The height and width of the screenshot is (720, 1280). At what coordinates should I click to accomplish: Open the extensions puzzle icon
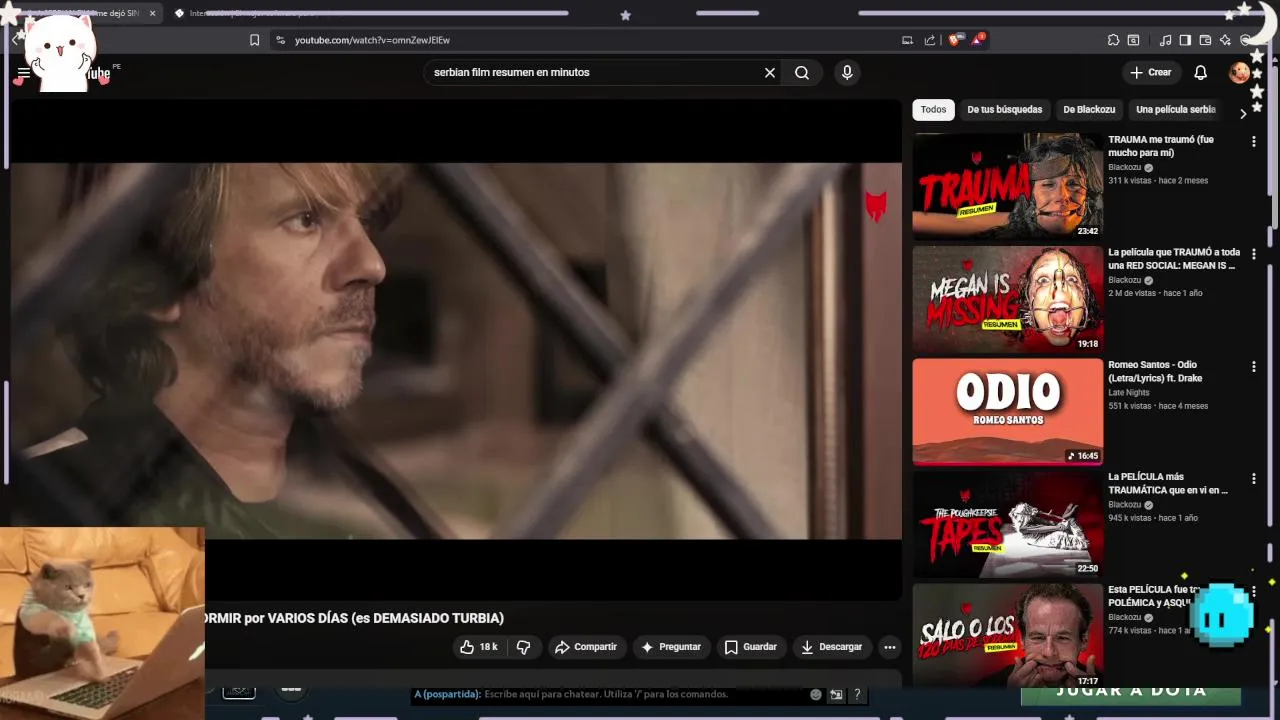(x=1113, y=40)
